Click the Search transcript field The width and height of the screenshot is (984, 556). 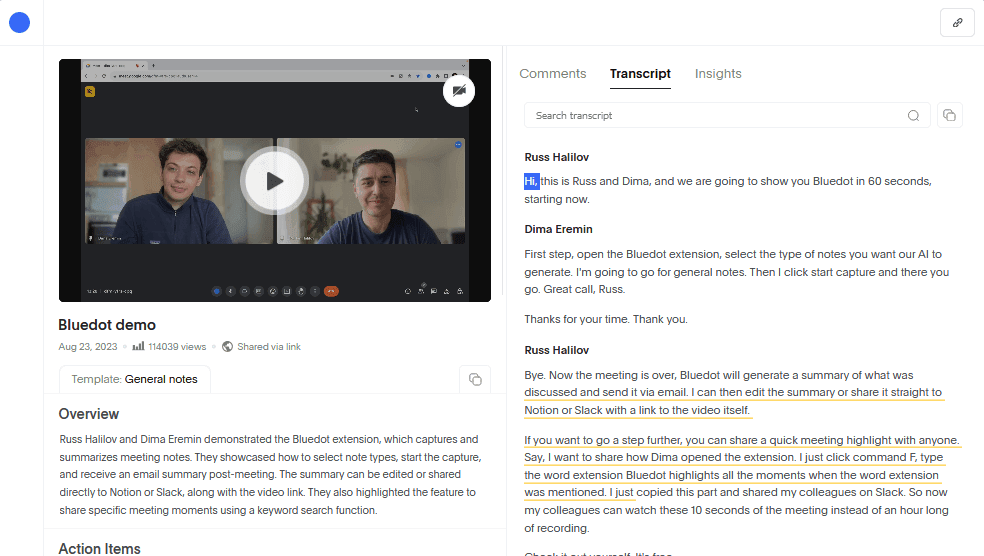coord(727,115)
